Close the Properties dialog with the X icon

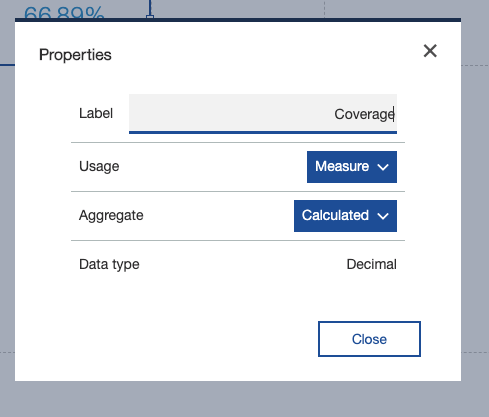pyautogui.click(x=430, y=51)
